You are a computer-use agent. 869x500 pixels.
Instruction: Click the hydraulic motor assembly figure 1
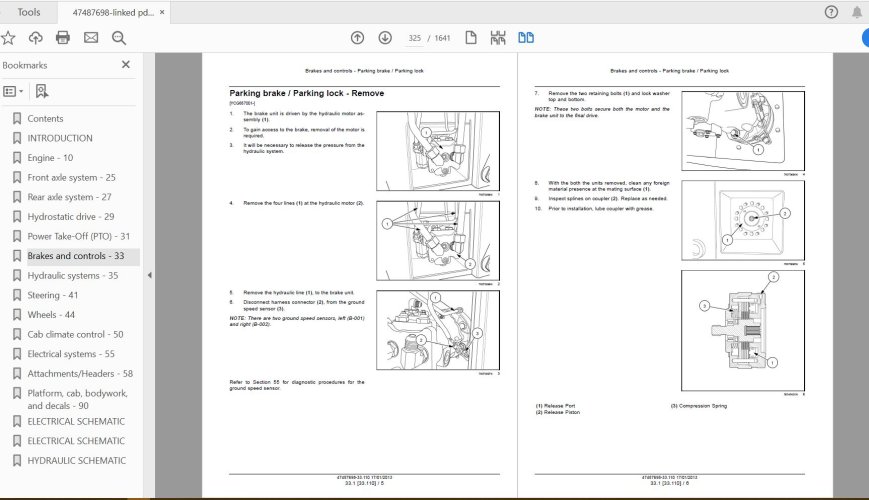click(x=438, y=151)
